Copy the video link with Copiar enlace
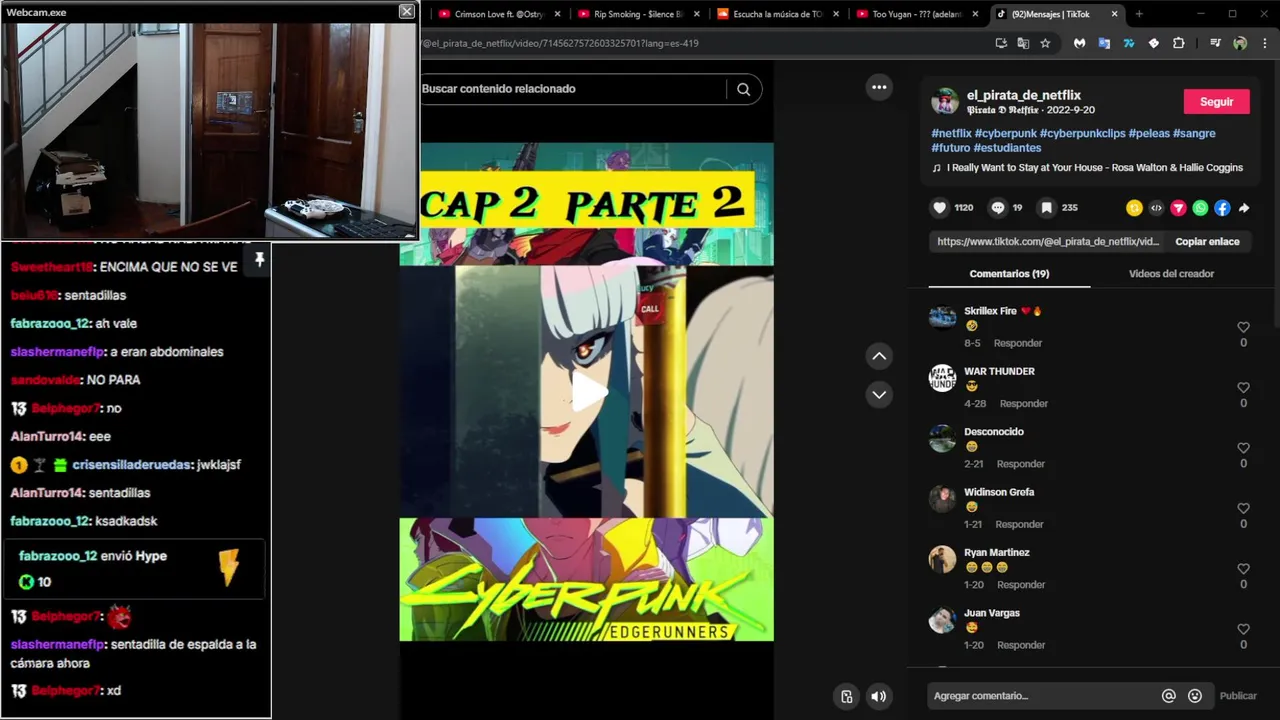1280x720 pixels. (1207, 242)
